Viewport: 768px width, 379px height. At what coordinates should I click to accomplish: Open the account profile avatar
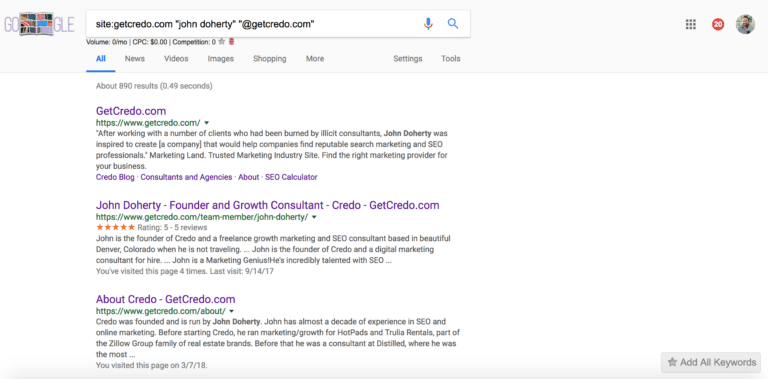[745, 24]
